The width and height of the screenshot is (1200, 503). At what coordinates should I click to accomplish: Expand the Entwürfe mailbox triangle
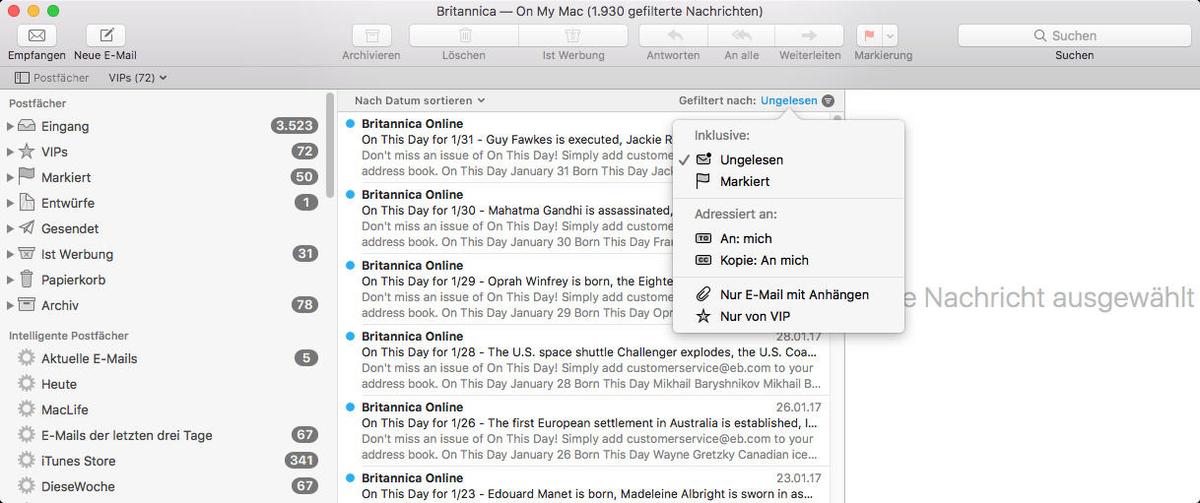10,203
